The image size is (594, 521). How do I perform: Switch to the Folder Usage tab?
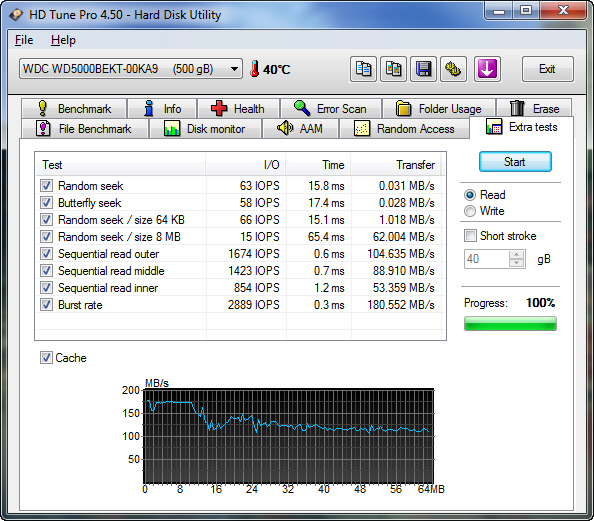(439, 109)
